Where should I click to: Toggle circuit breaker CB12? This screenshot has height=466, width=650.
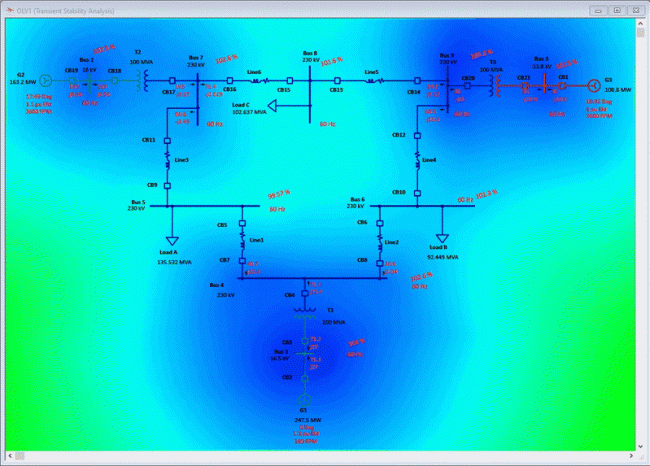[x=417, y=135]
